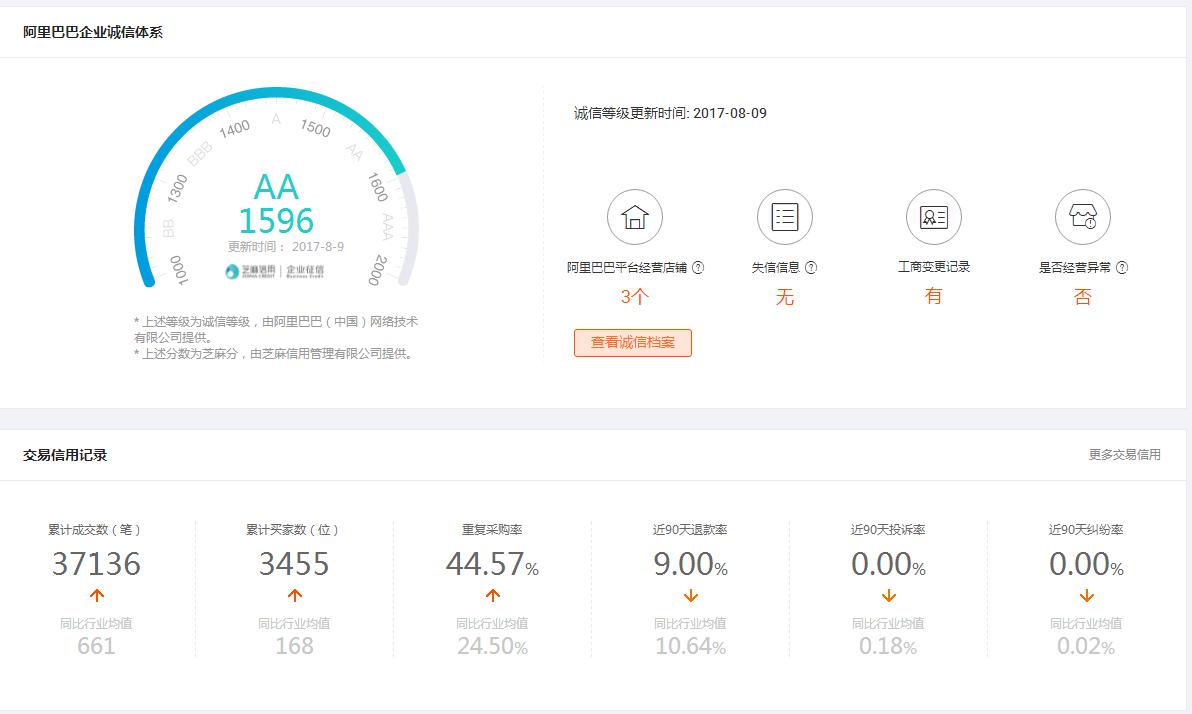Click the AA 1596 credit score gauge
1192x714 pixels.
(x=276, y=204)
